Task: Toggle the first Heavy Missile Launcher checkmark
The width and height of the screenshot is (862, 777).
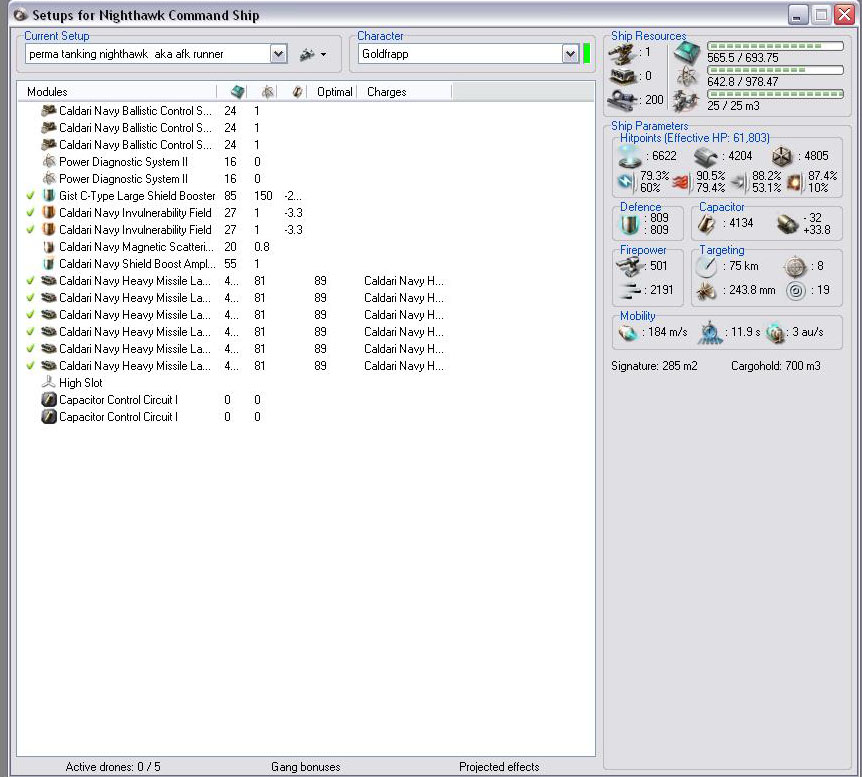Action: 30,280
